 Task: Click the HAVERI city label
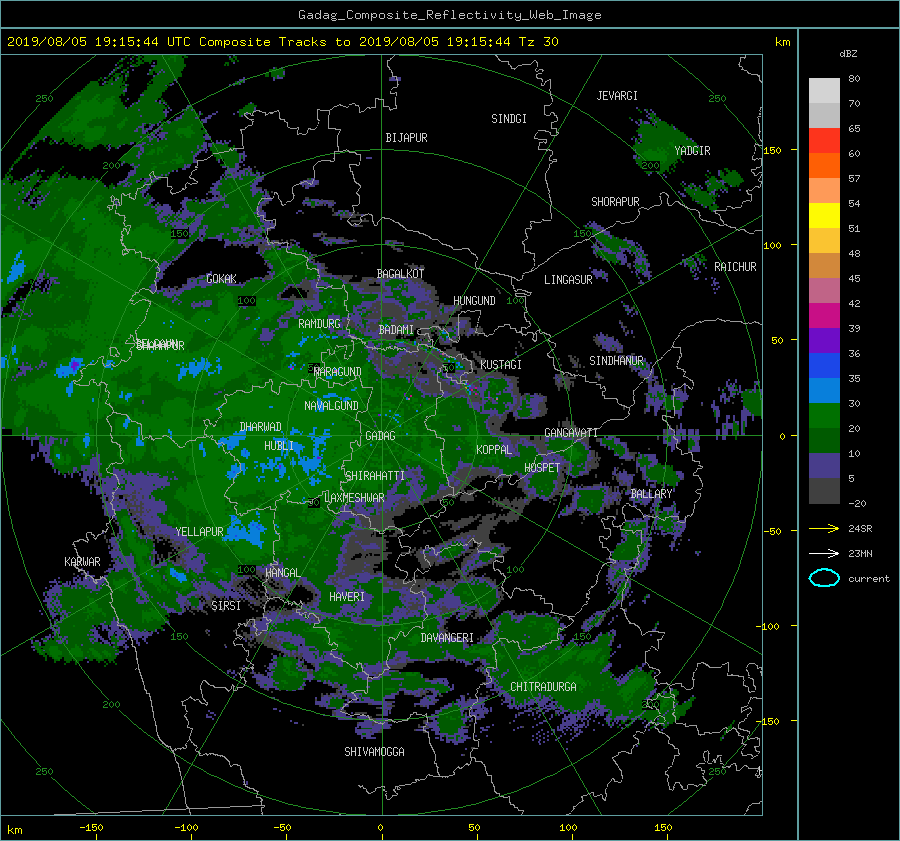(347, 597)
